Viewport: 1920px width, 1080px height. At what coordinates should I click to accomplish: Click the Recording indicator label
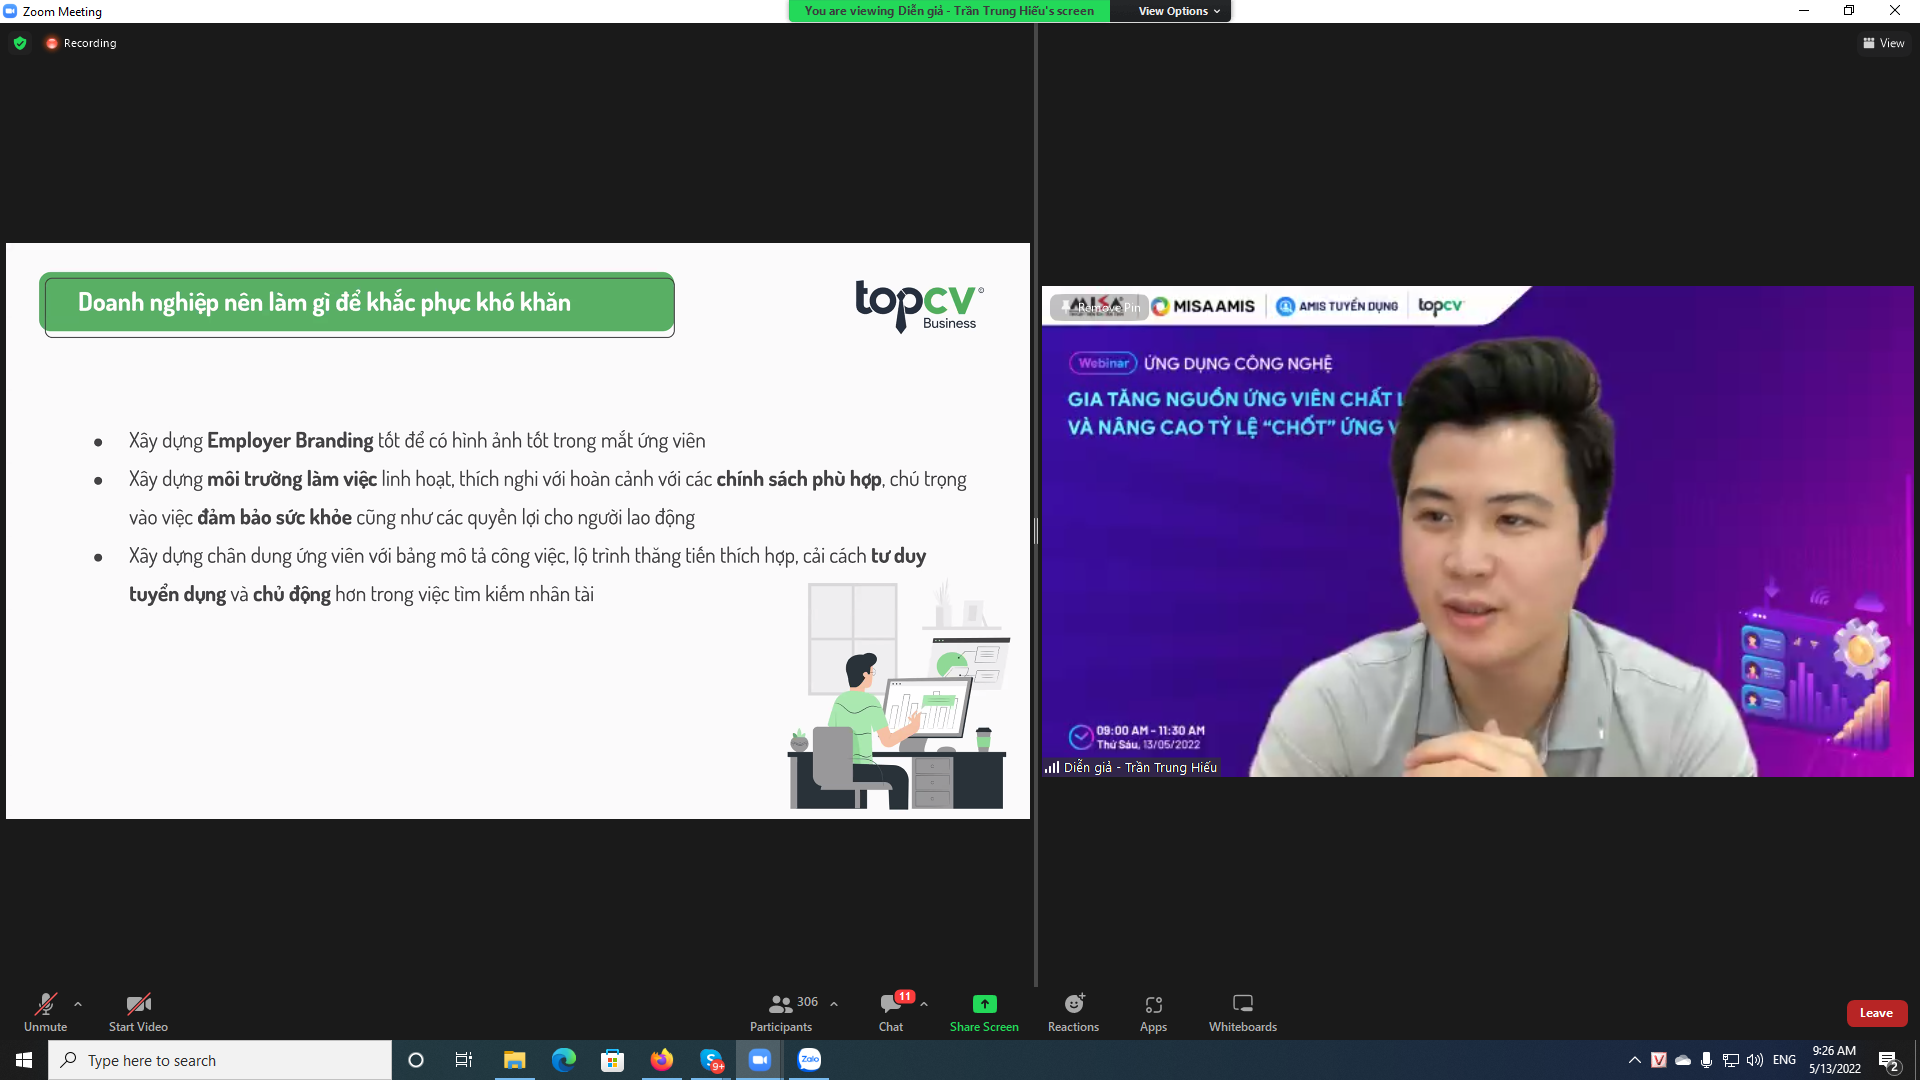pyautogui.click(x=89, y=43)
